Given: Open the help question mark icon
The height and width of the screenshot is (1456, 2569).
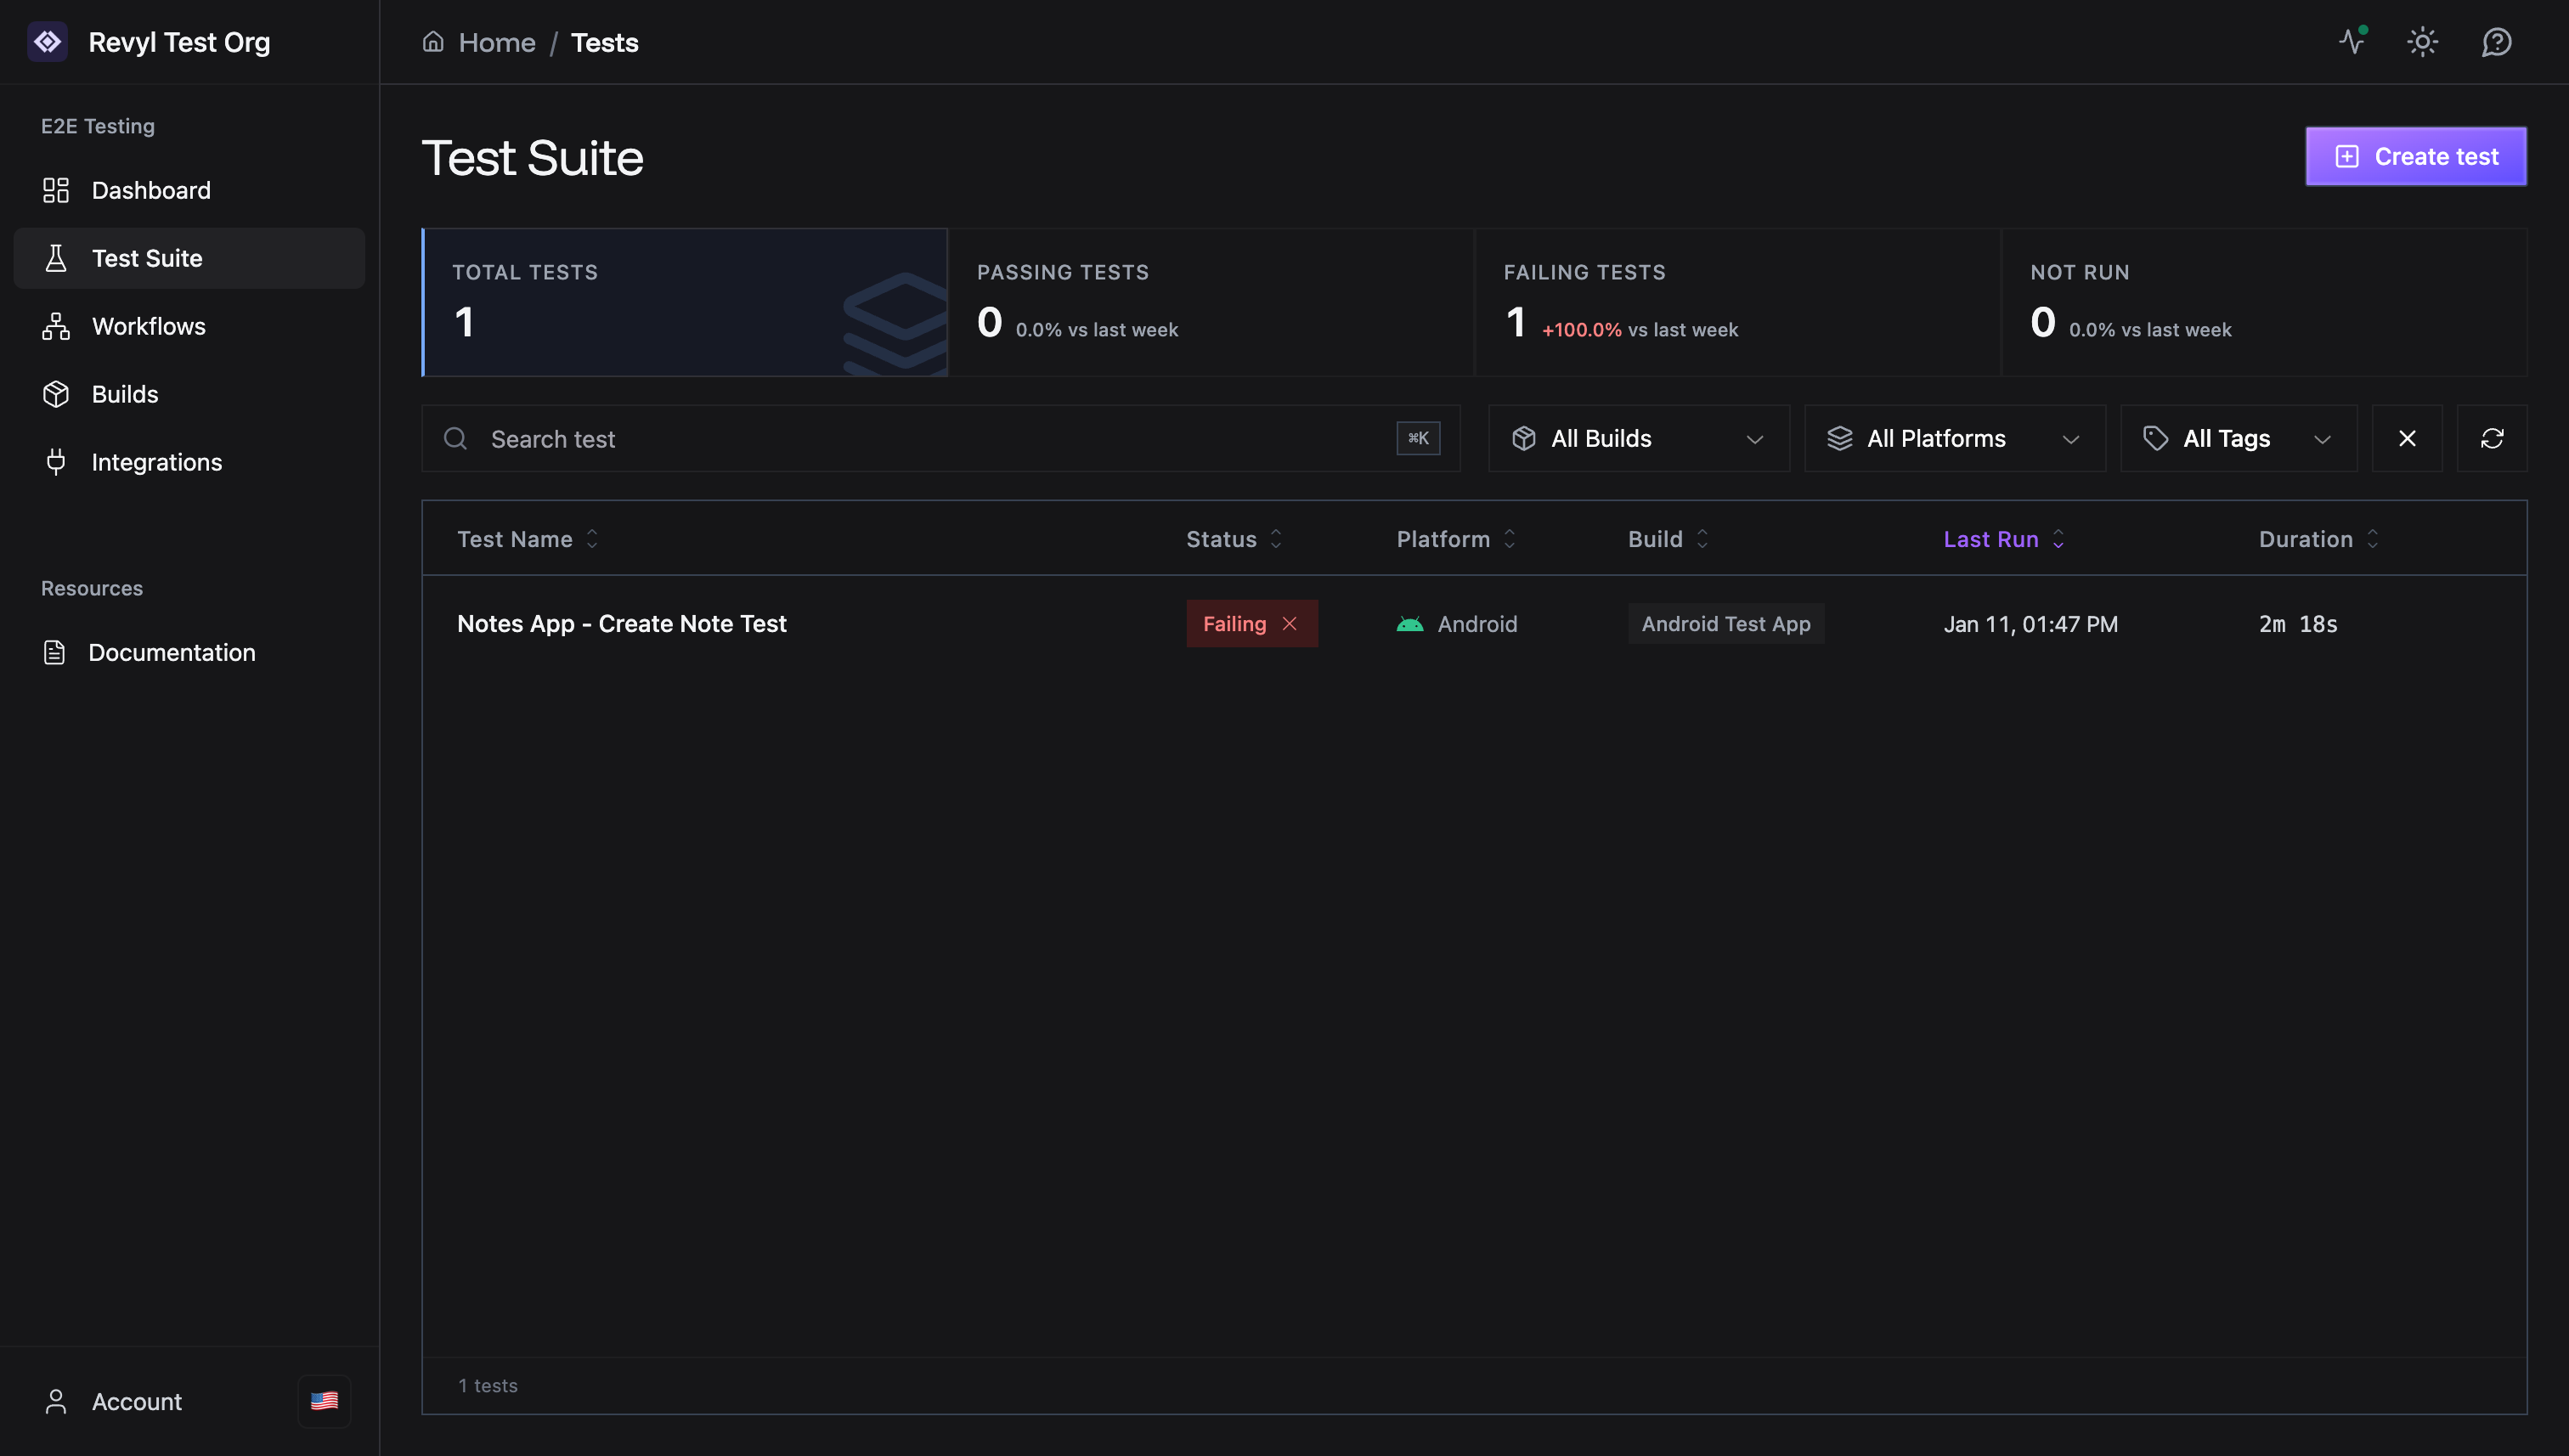Looking at the screenshot, I should click(2496, 42).
